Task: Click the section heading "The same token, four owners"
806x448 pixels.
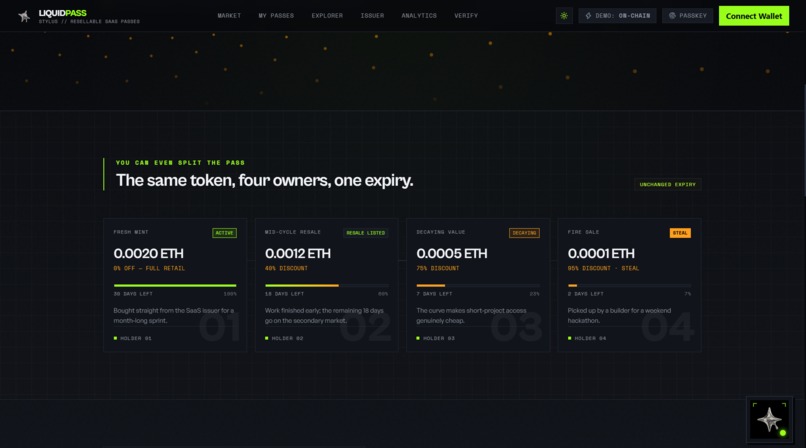Action: pyautogui.click(x=264, y=180)
